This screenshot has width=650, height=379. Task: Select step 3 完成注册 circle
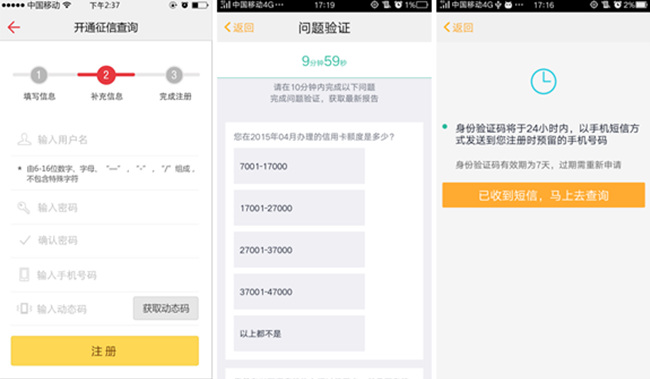pyautogui.click(x=174, y=75)
